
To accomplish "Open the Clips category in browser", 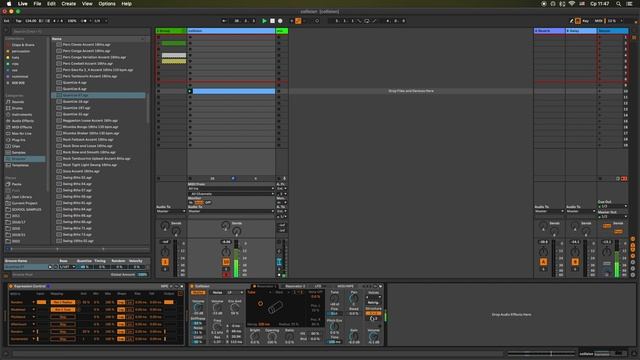I will click(x=16, y=146).
